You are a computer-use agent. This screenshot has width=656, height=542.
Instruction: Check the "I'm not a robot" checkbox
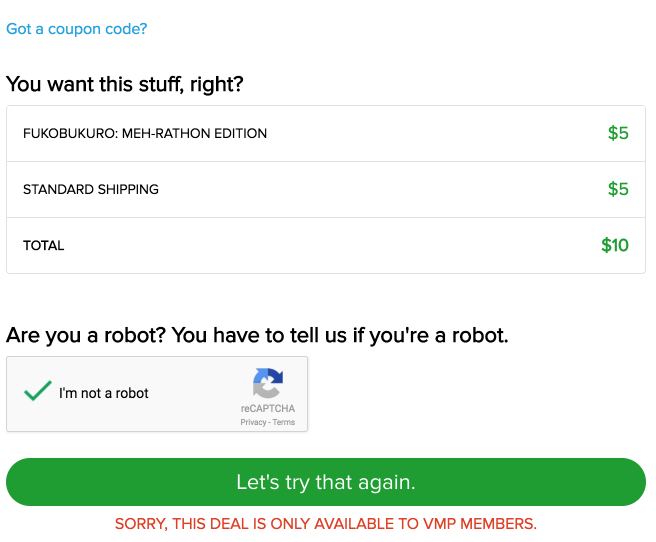(38, 392)
